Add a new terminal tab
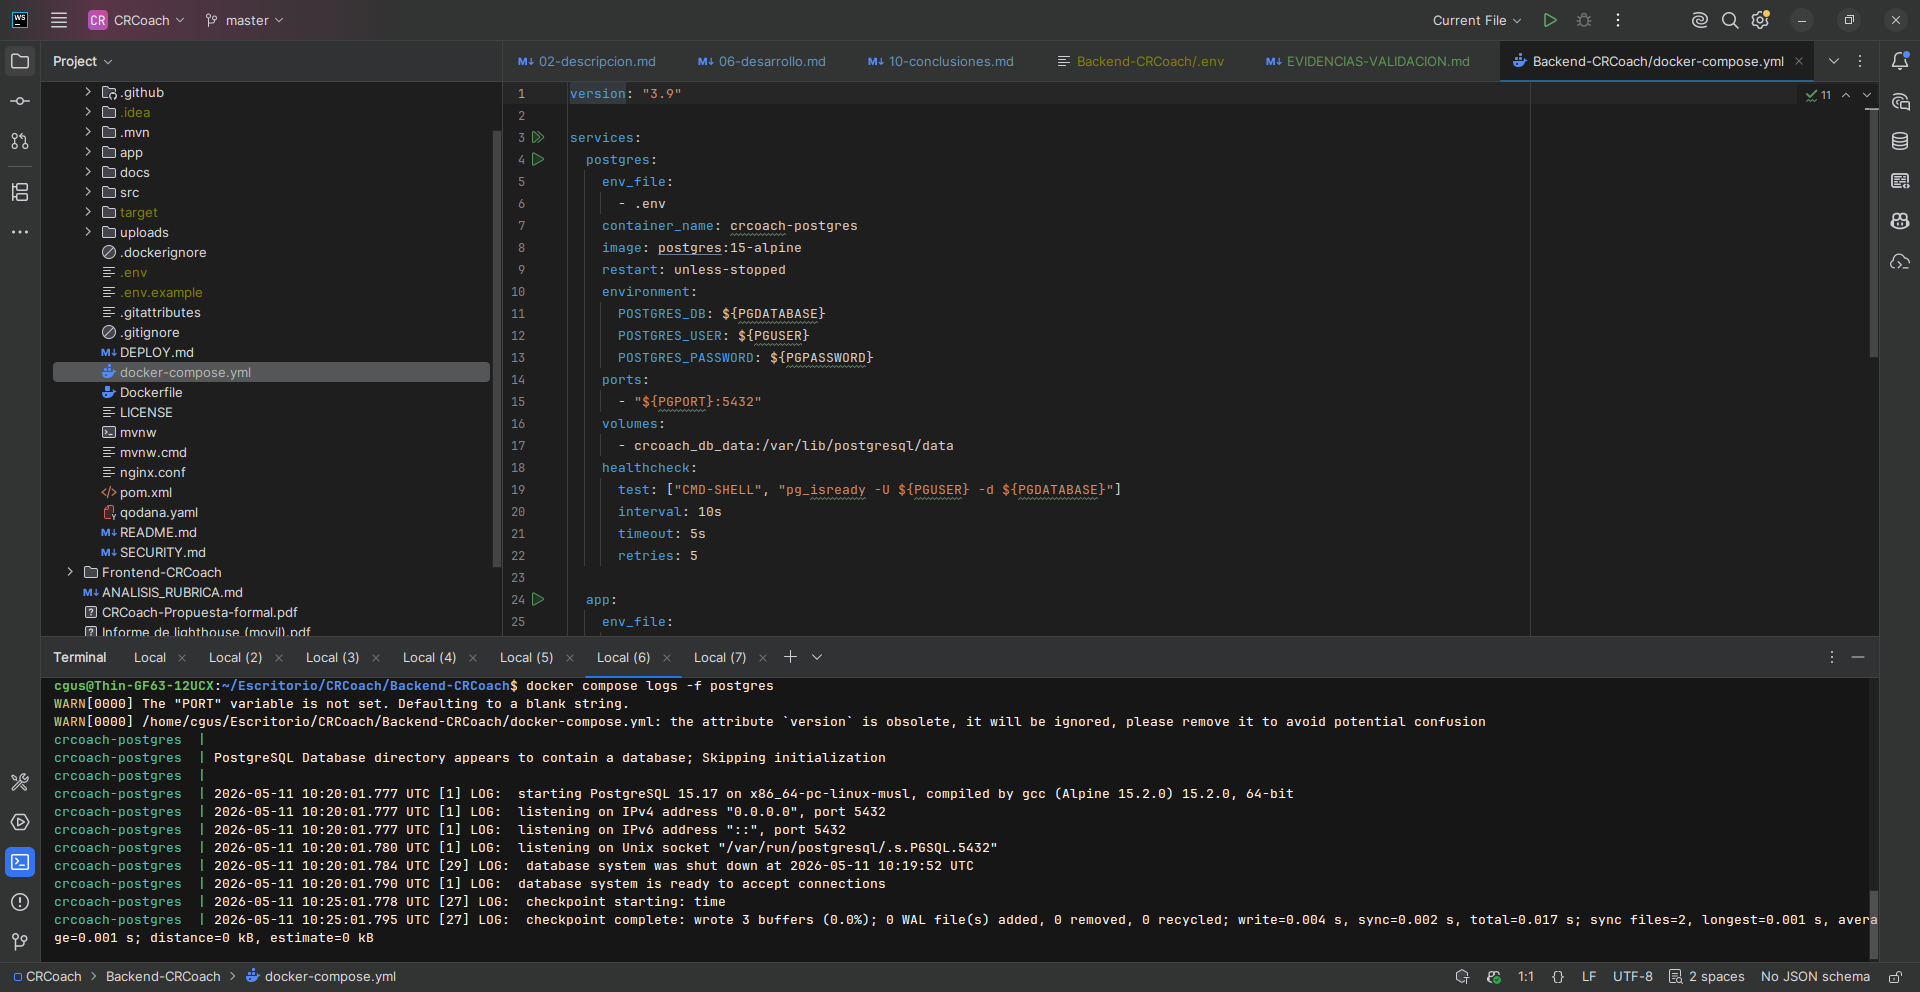1920x992 pixels. [x=790, y=657]
